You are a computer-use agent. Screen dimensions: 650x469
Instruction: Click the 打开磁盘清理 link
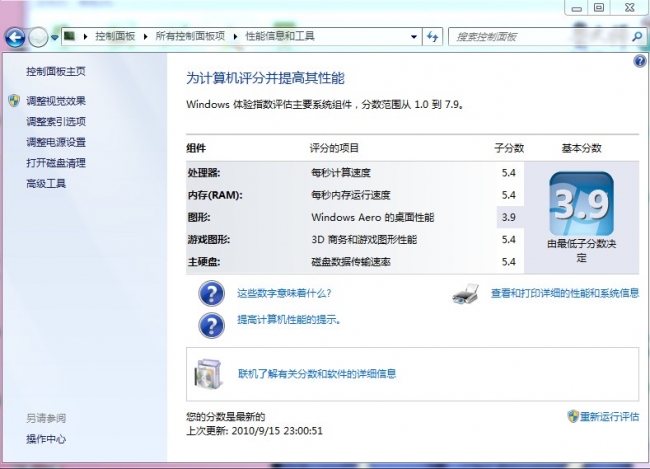point(56,163)
